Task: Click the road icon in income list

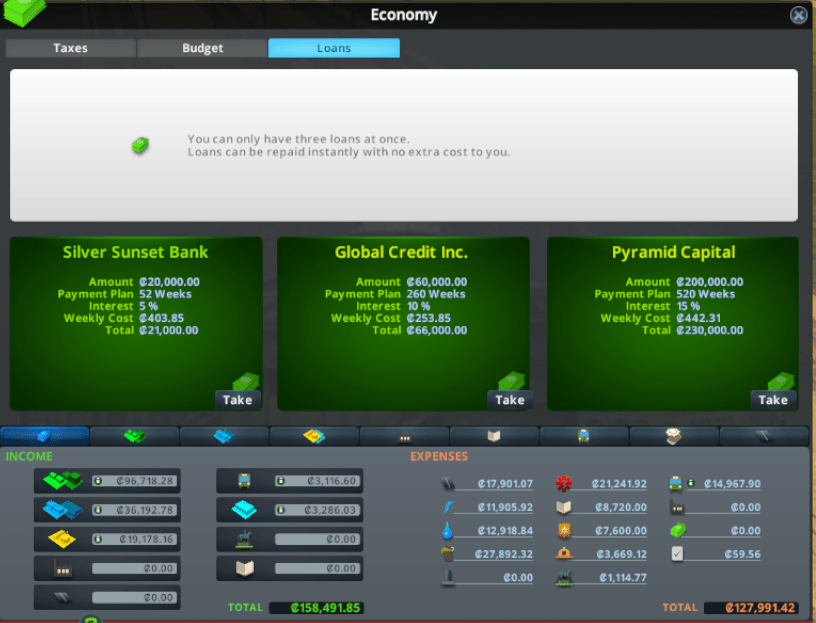Action: 62,597
